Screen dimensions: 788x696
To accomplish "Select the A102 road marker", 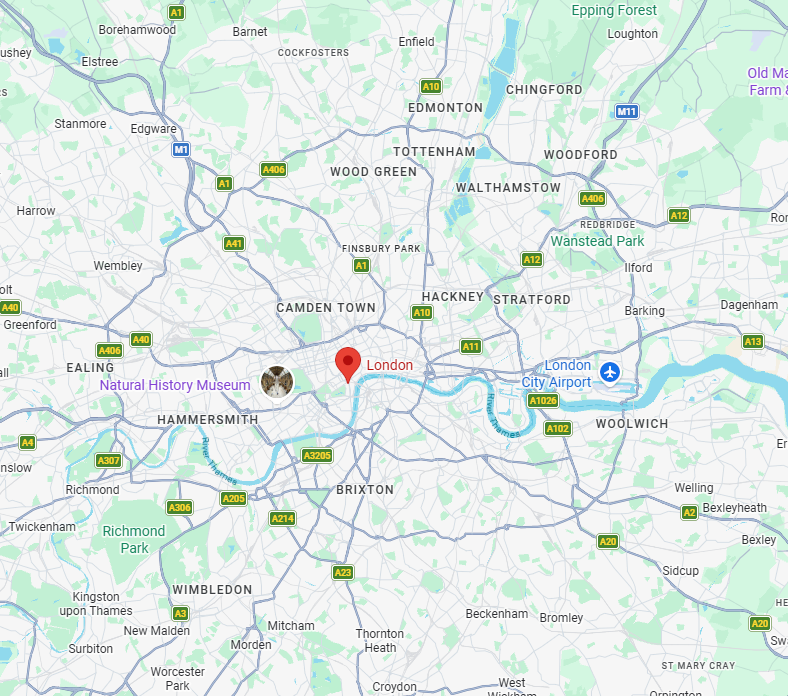I will 558,429.
